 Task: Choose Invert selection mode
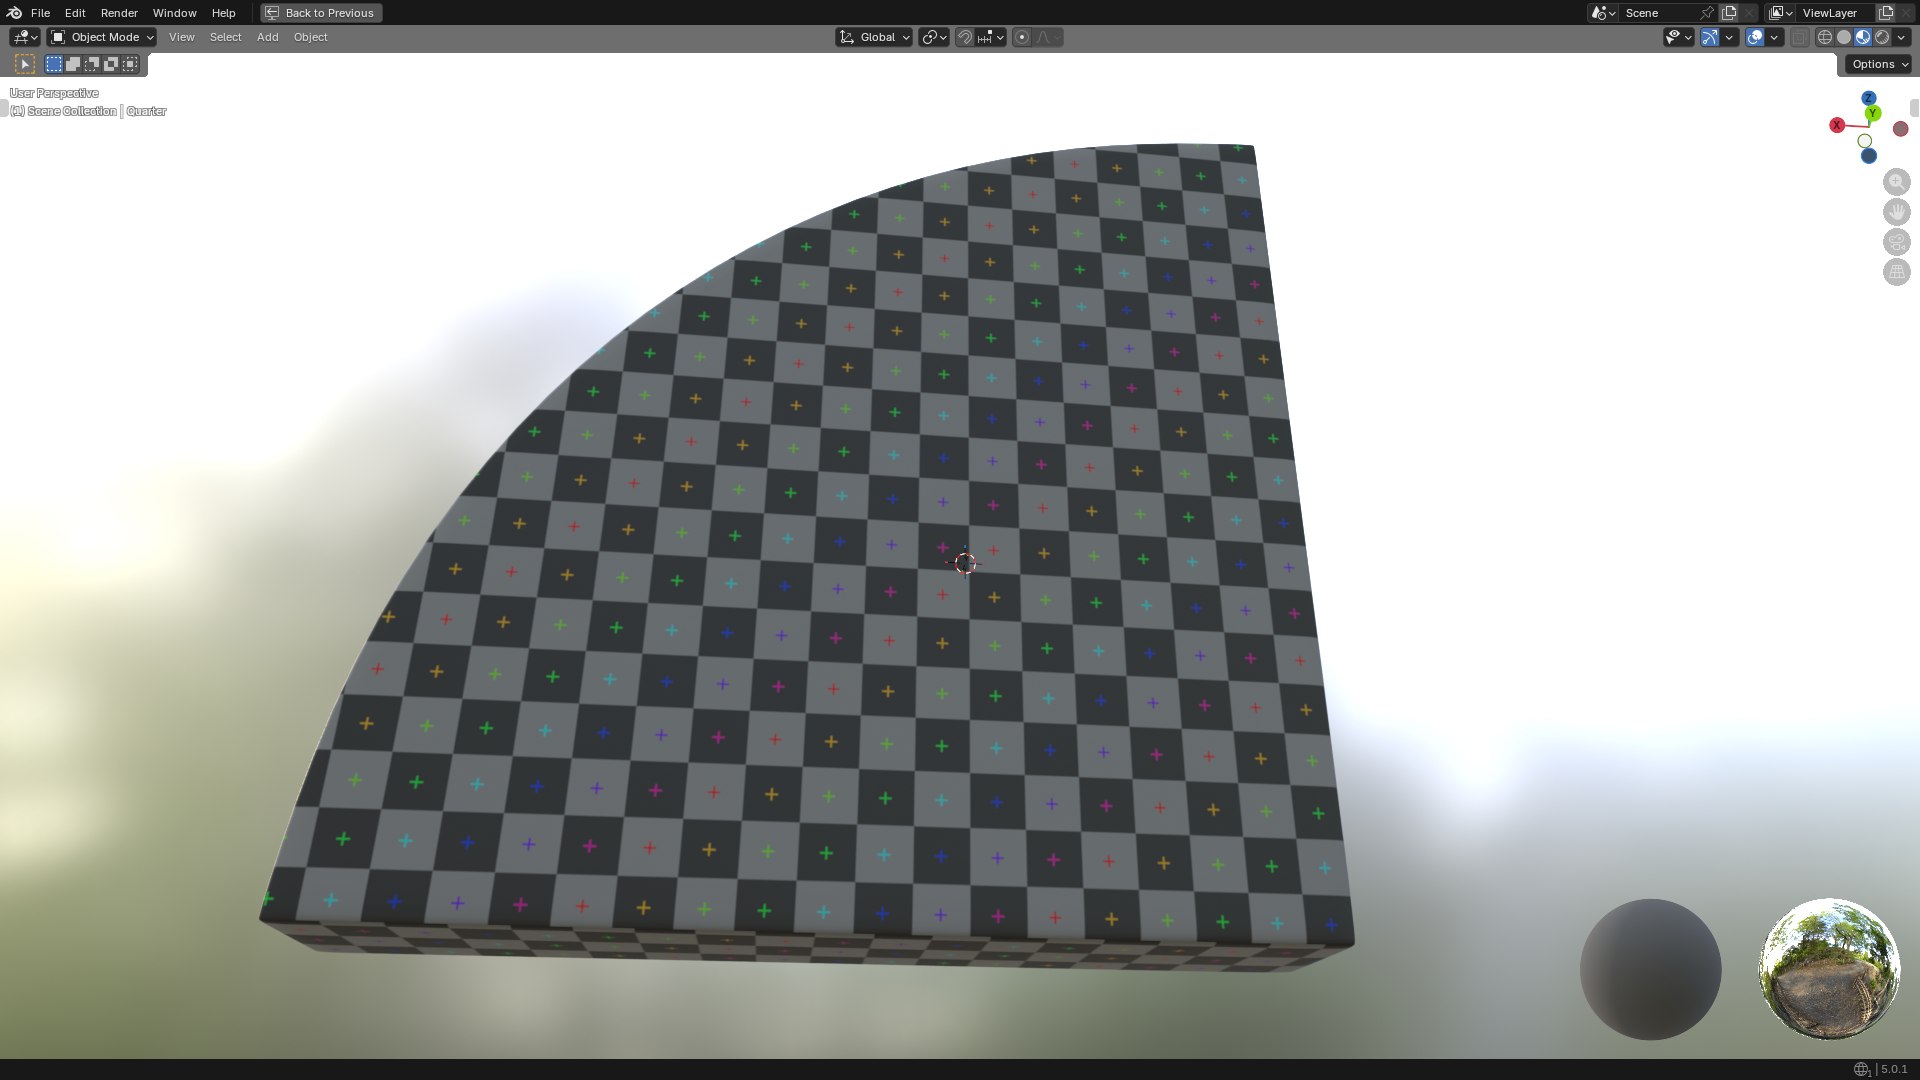[111, 64]
